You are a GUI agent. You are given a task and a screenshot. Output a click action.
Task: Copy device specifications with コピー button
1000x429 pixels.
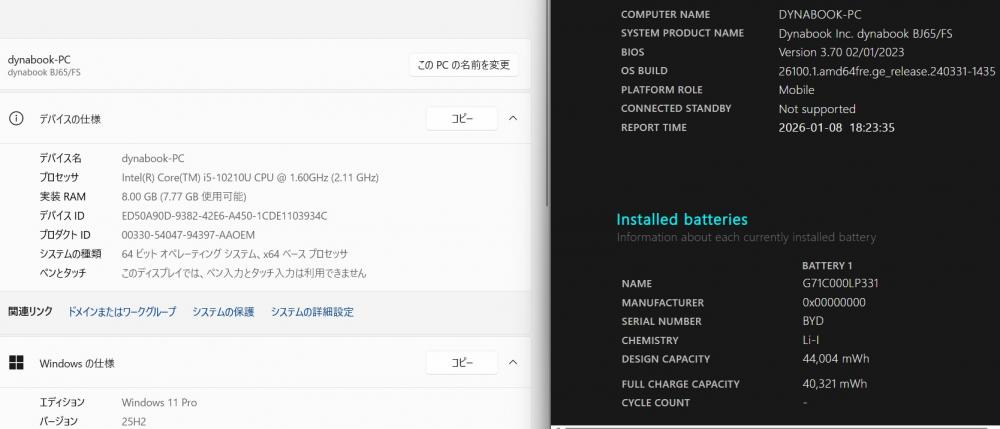pos(462,119)
